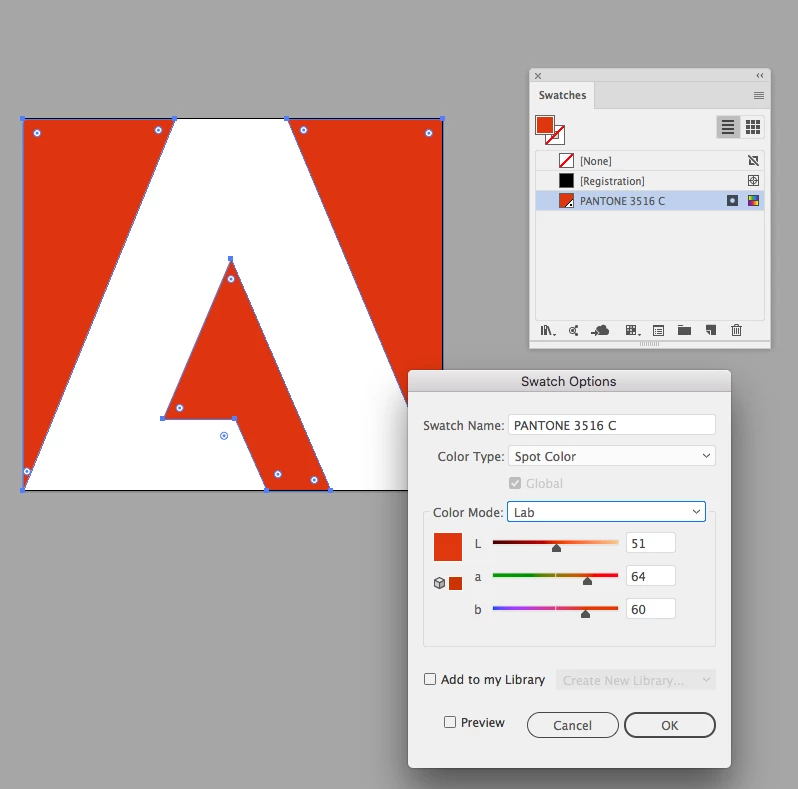Click the a slider thumb
This screenshot has width=798, height=789.
click(x=587, y=581)
